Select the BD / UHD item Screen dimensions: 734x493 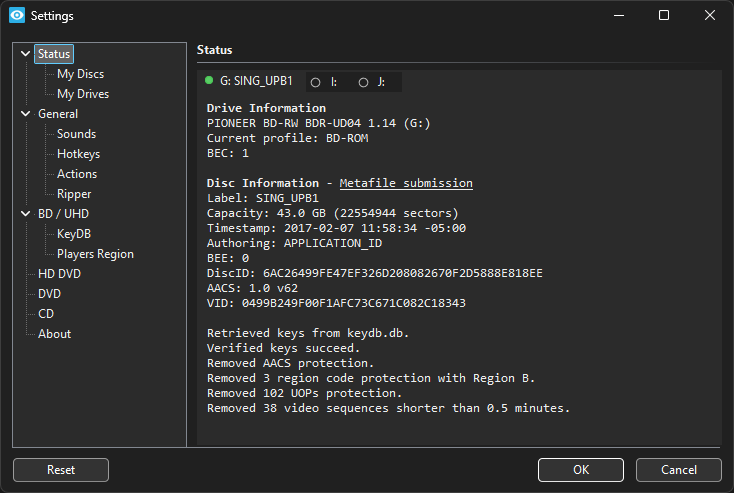coord(63,214)
